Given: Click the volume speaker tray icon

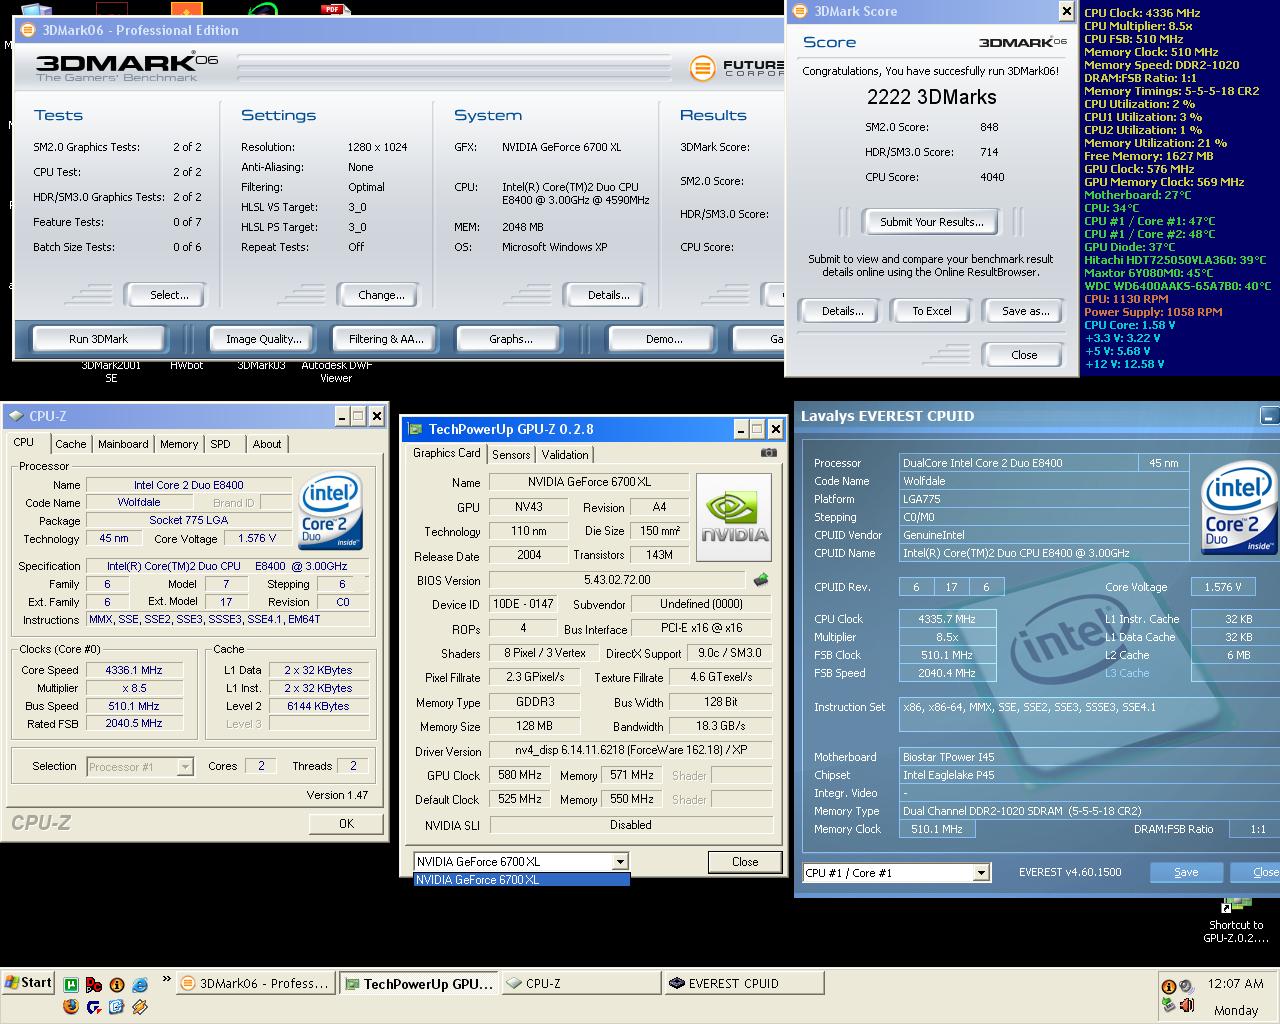Looking at the screenshot, I should 1187,1005.
